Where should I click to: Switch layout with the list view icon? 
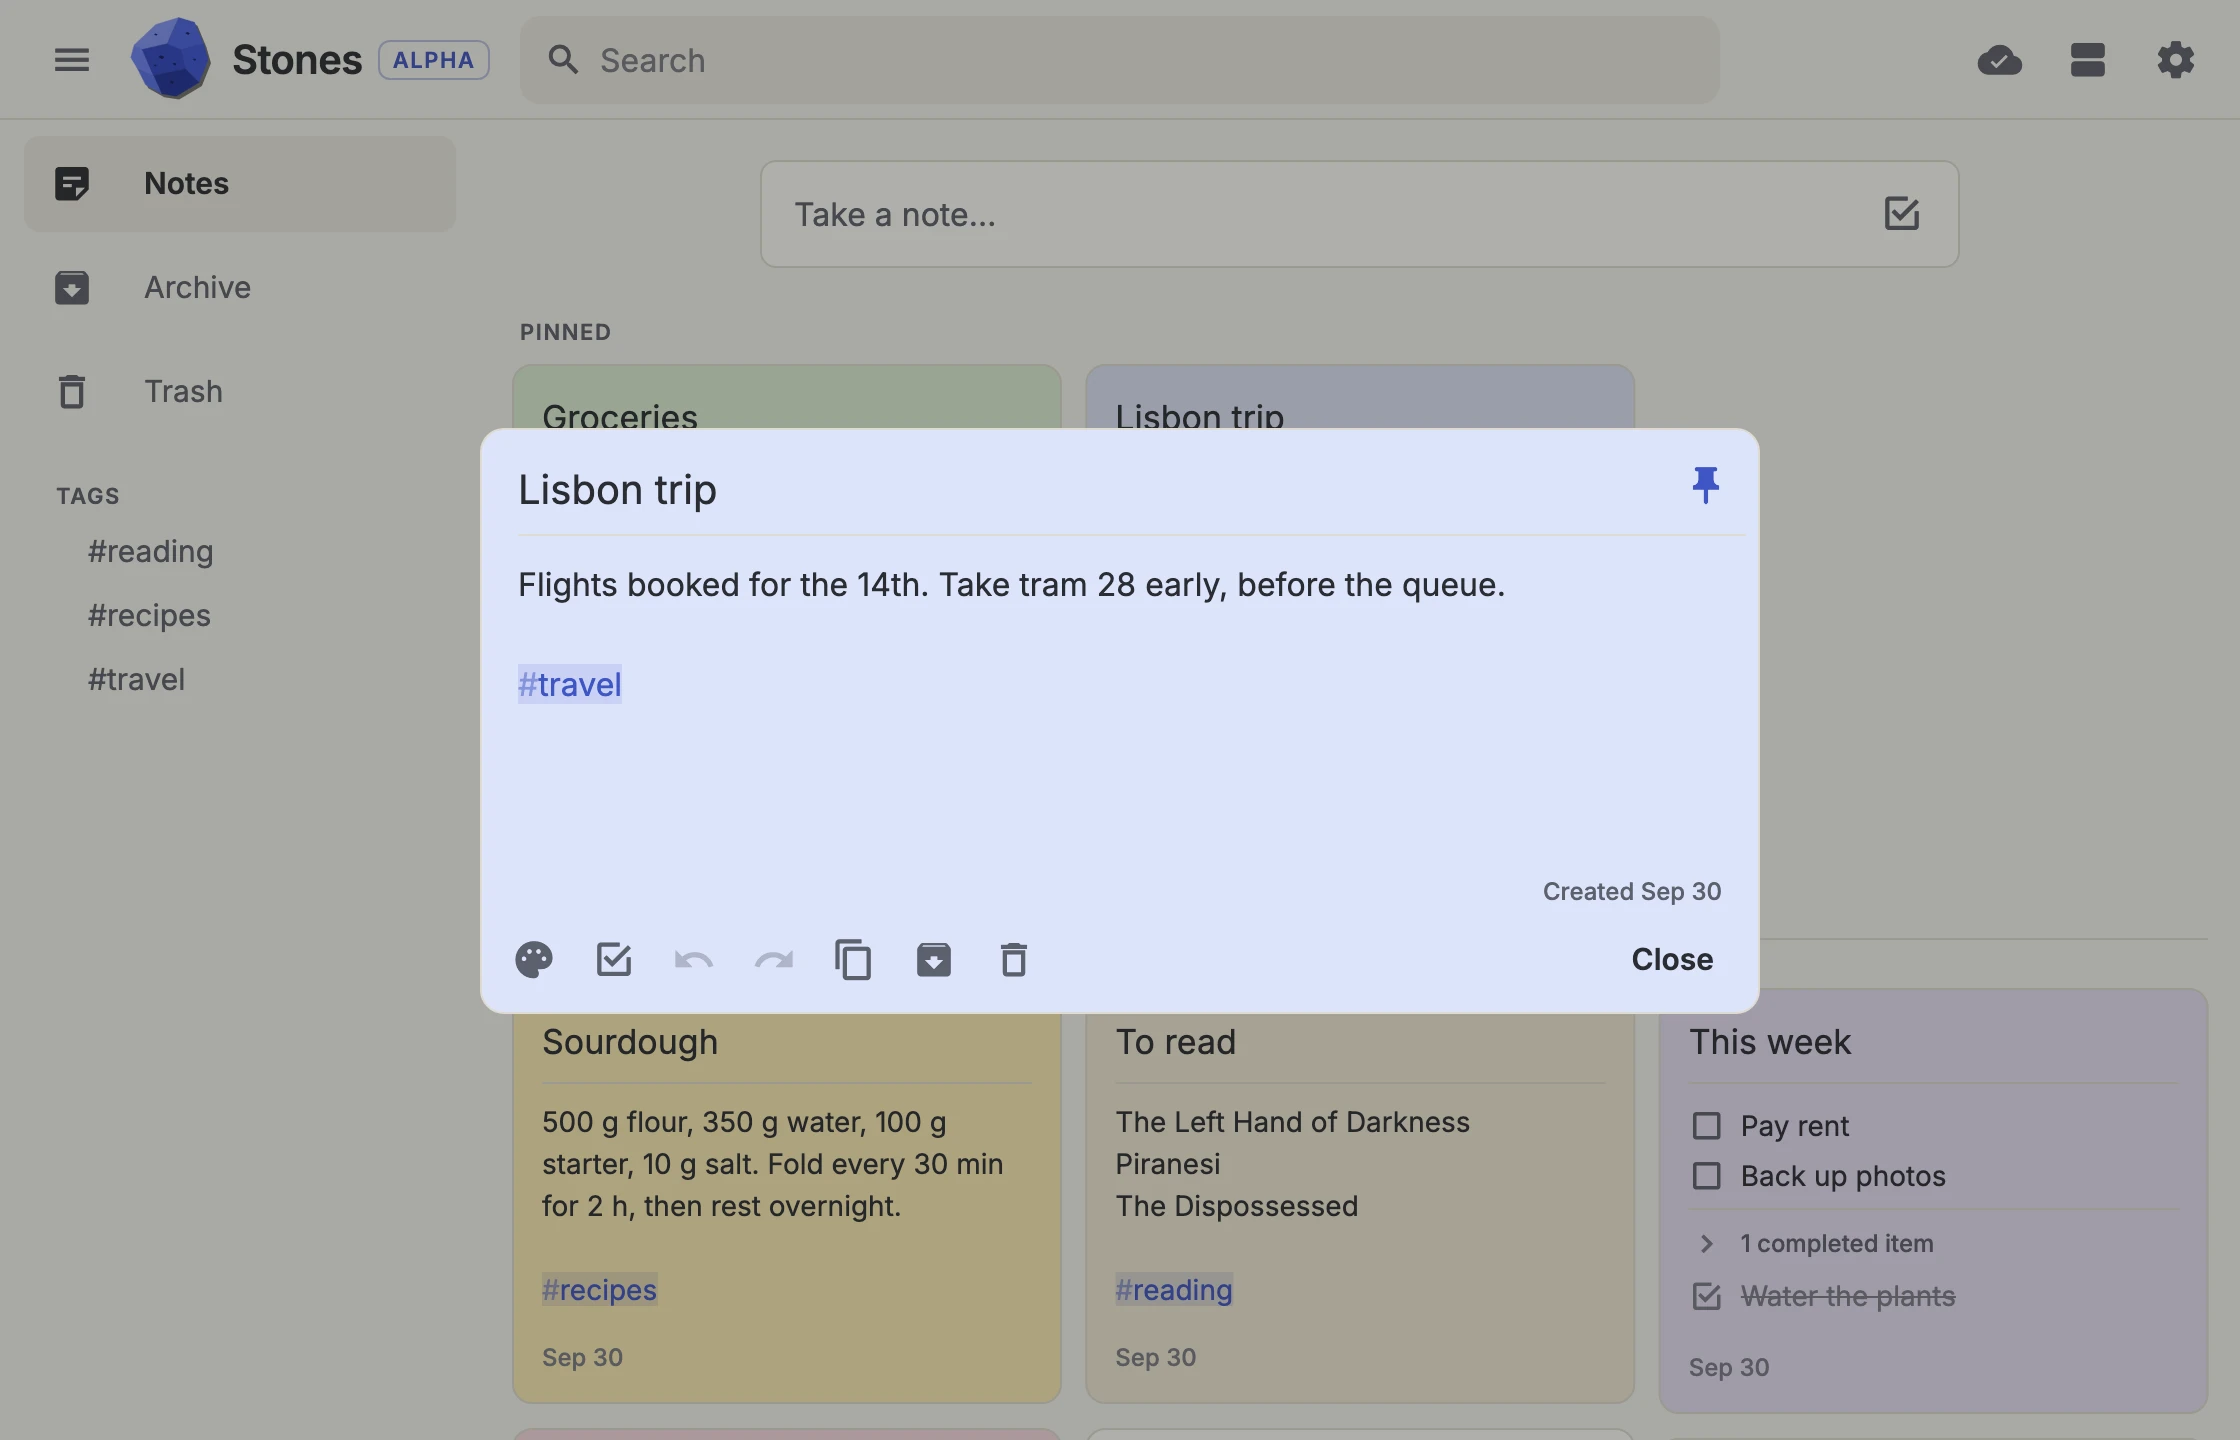coord(2088,60)
